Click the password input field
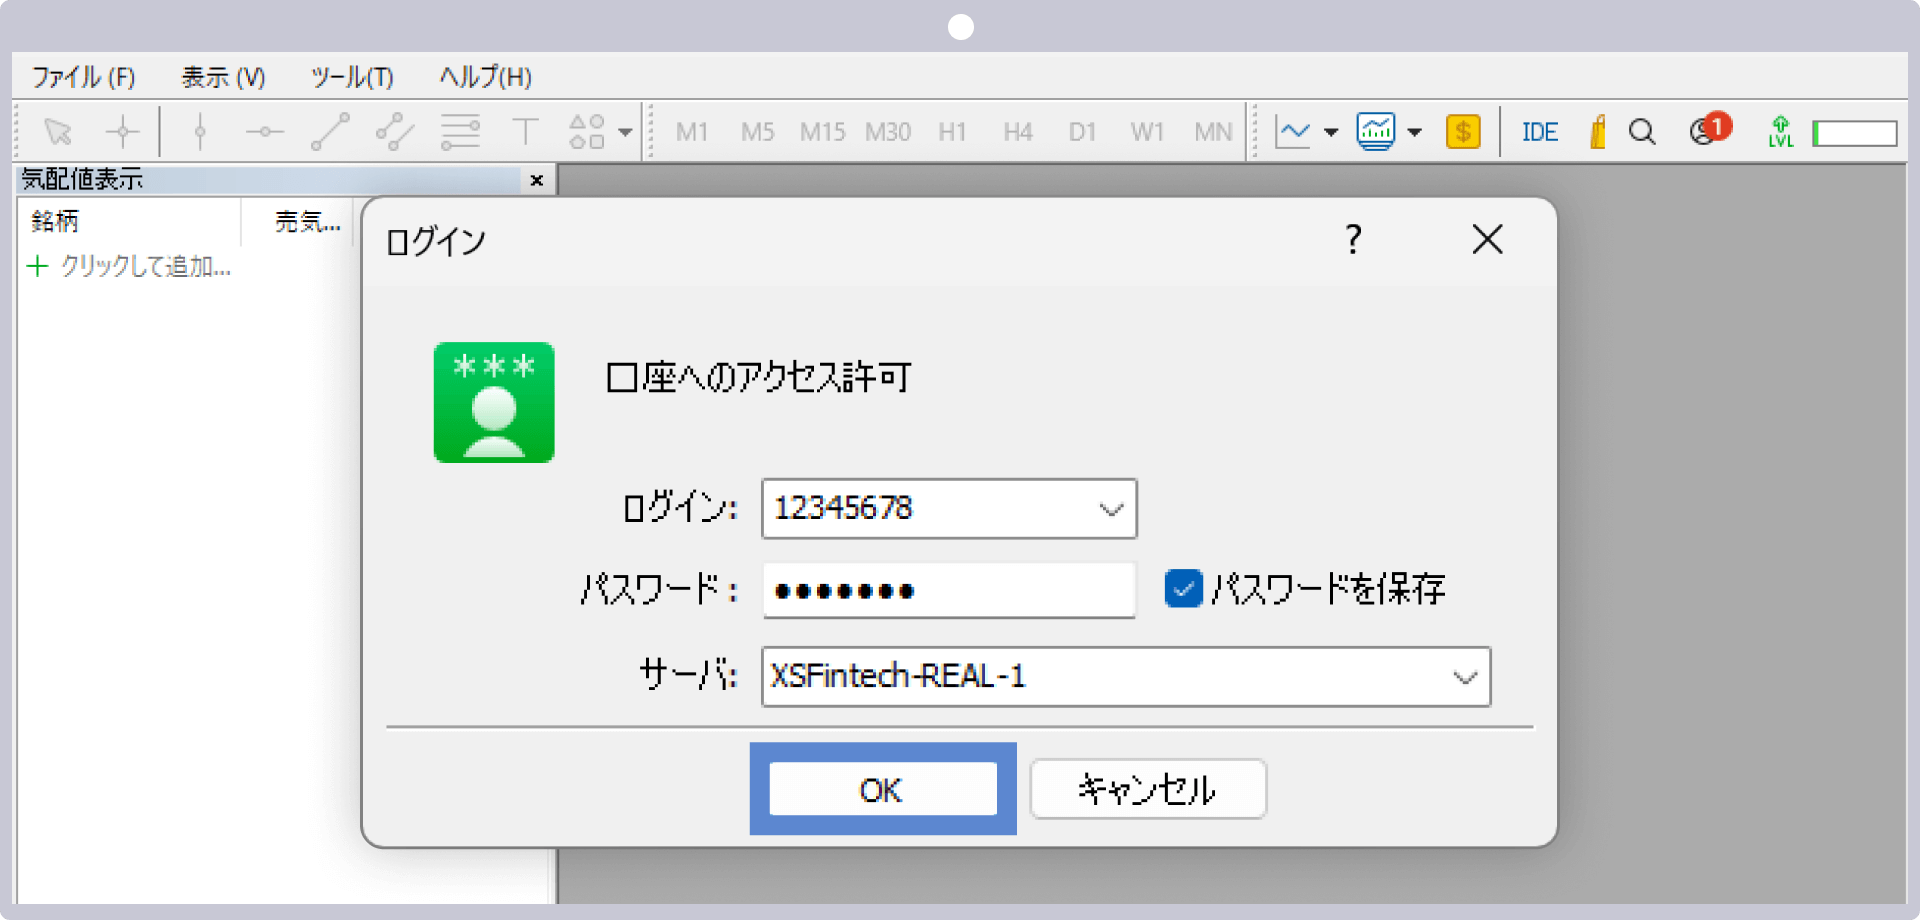The image size is (1920, 920). click(949, 590)
